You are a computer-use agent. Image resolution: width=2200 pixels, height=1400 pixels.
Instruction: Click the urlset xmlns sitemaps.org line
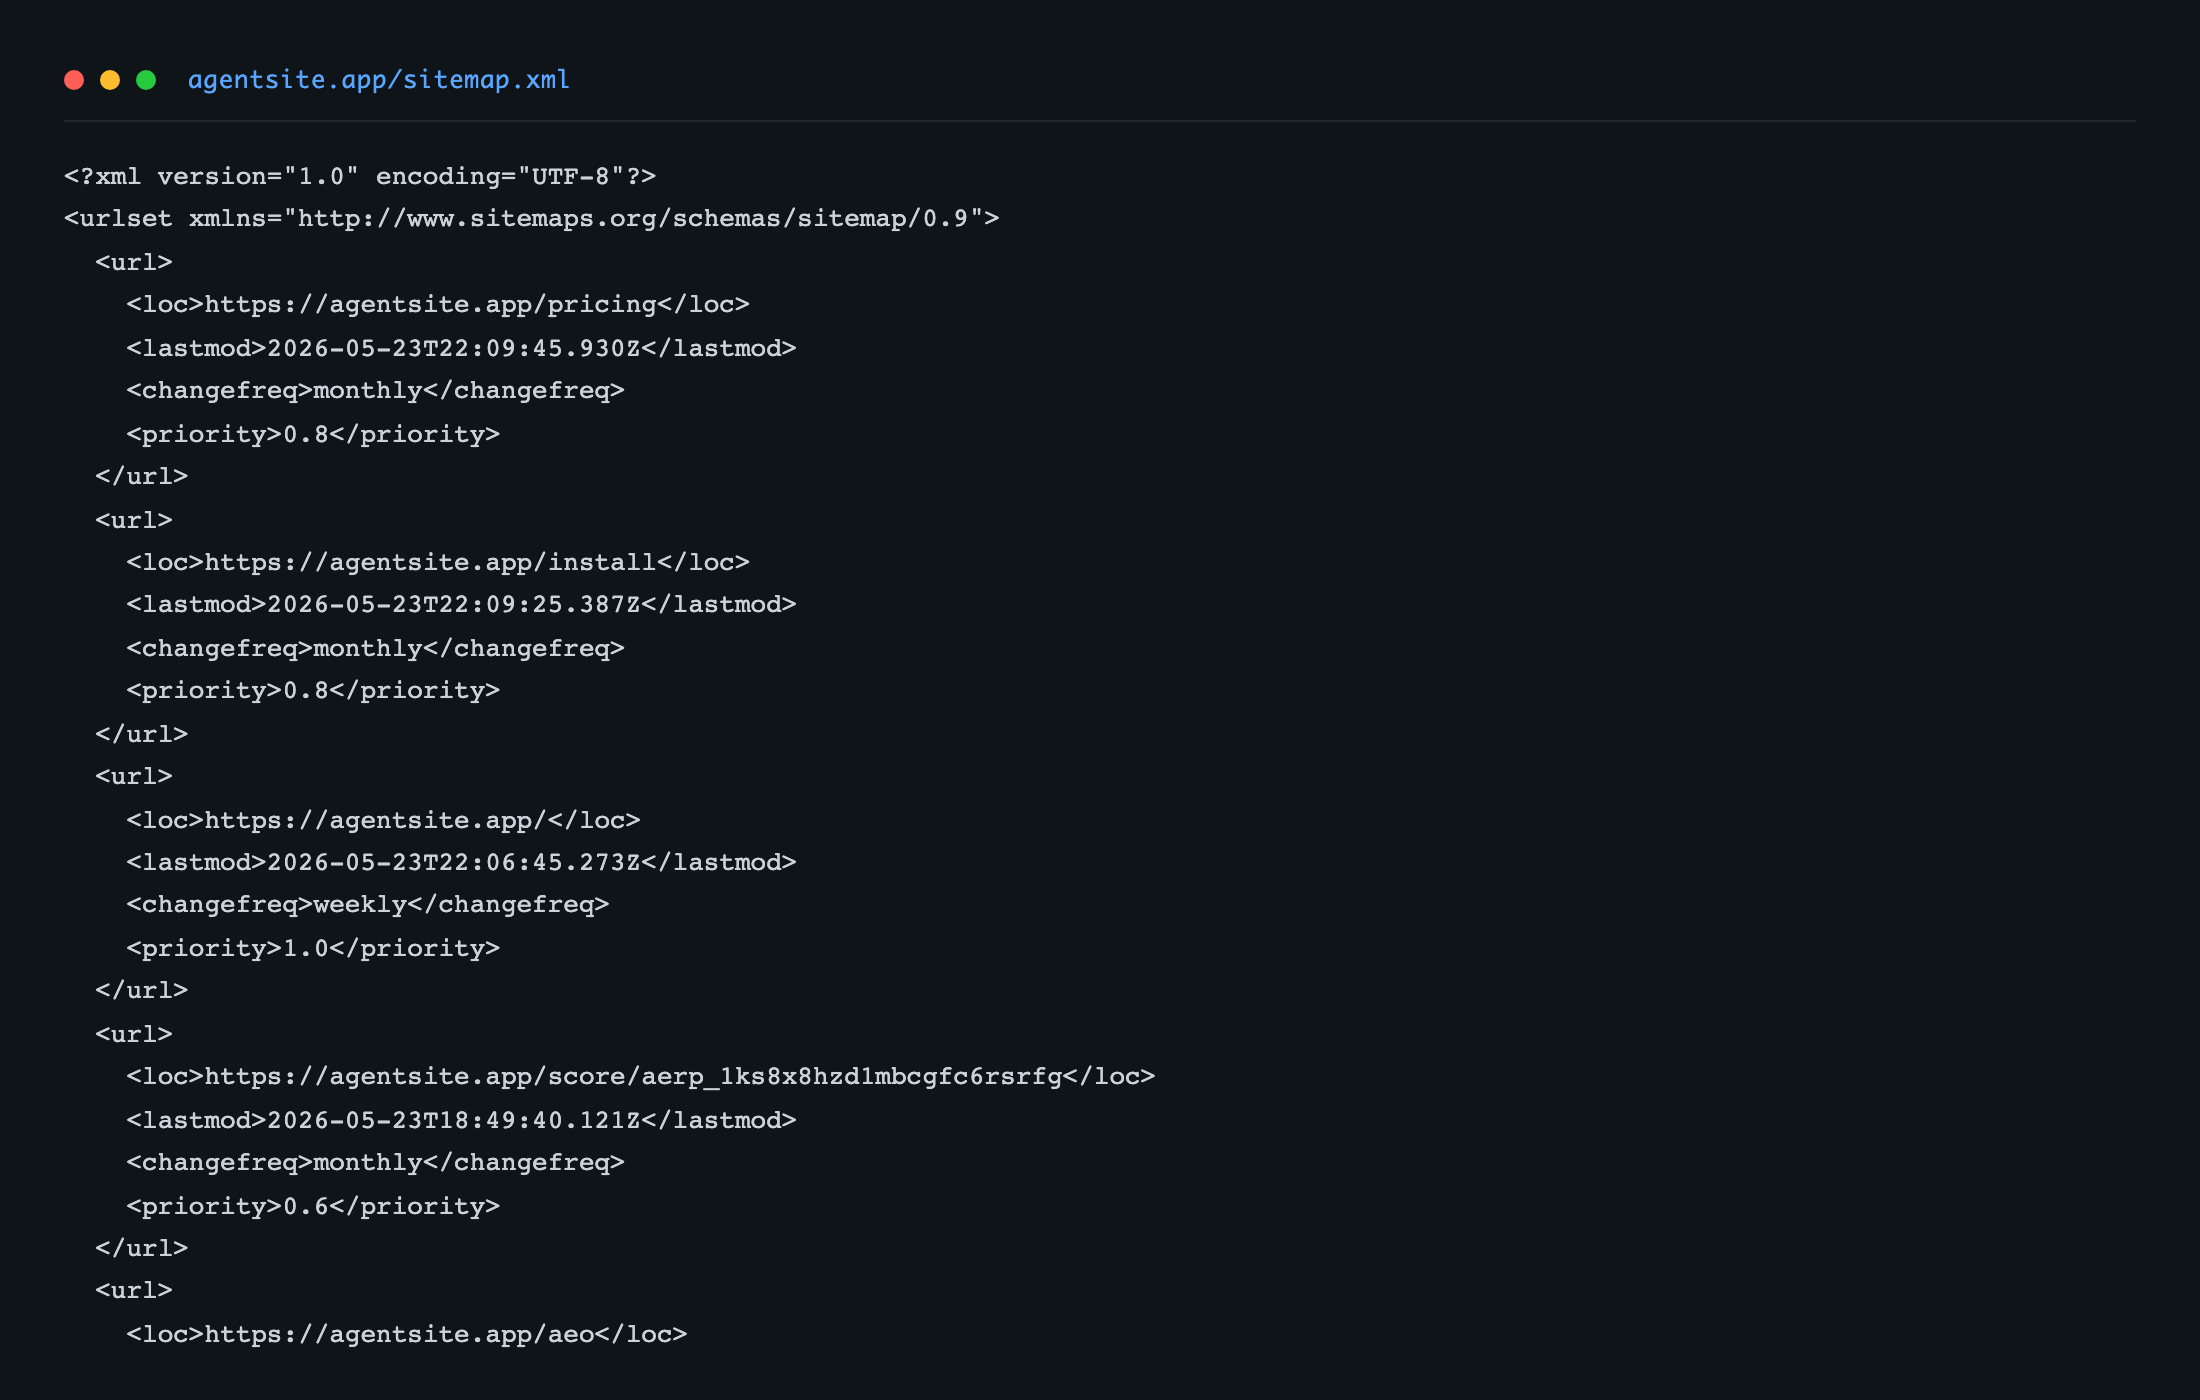click(x=531, y=218)
